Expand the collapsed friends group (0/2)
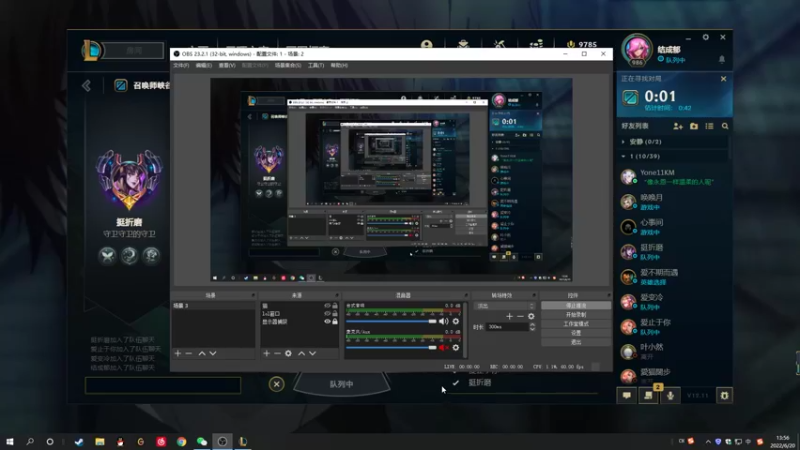Viewport: 800px width, 450px height. pos(623,142)
